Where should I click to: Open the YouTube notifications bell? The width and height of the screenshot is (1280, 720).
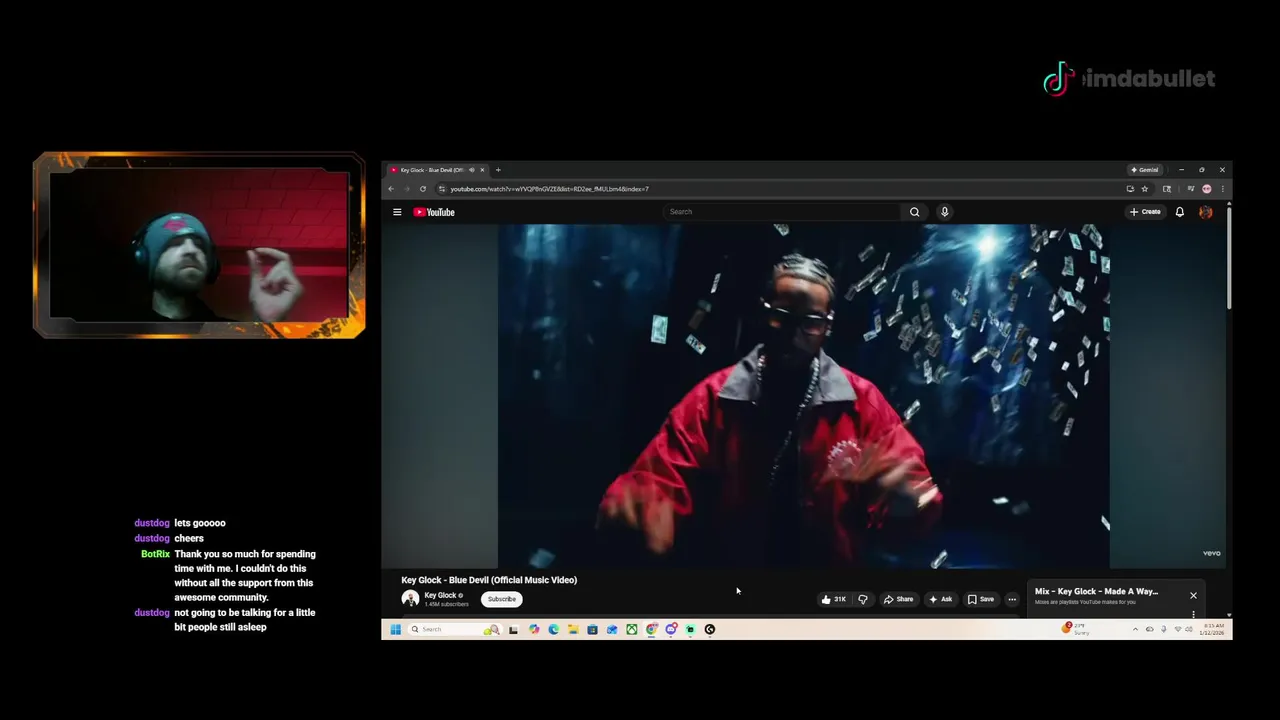(1180, 212)
